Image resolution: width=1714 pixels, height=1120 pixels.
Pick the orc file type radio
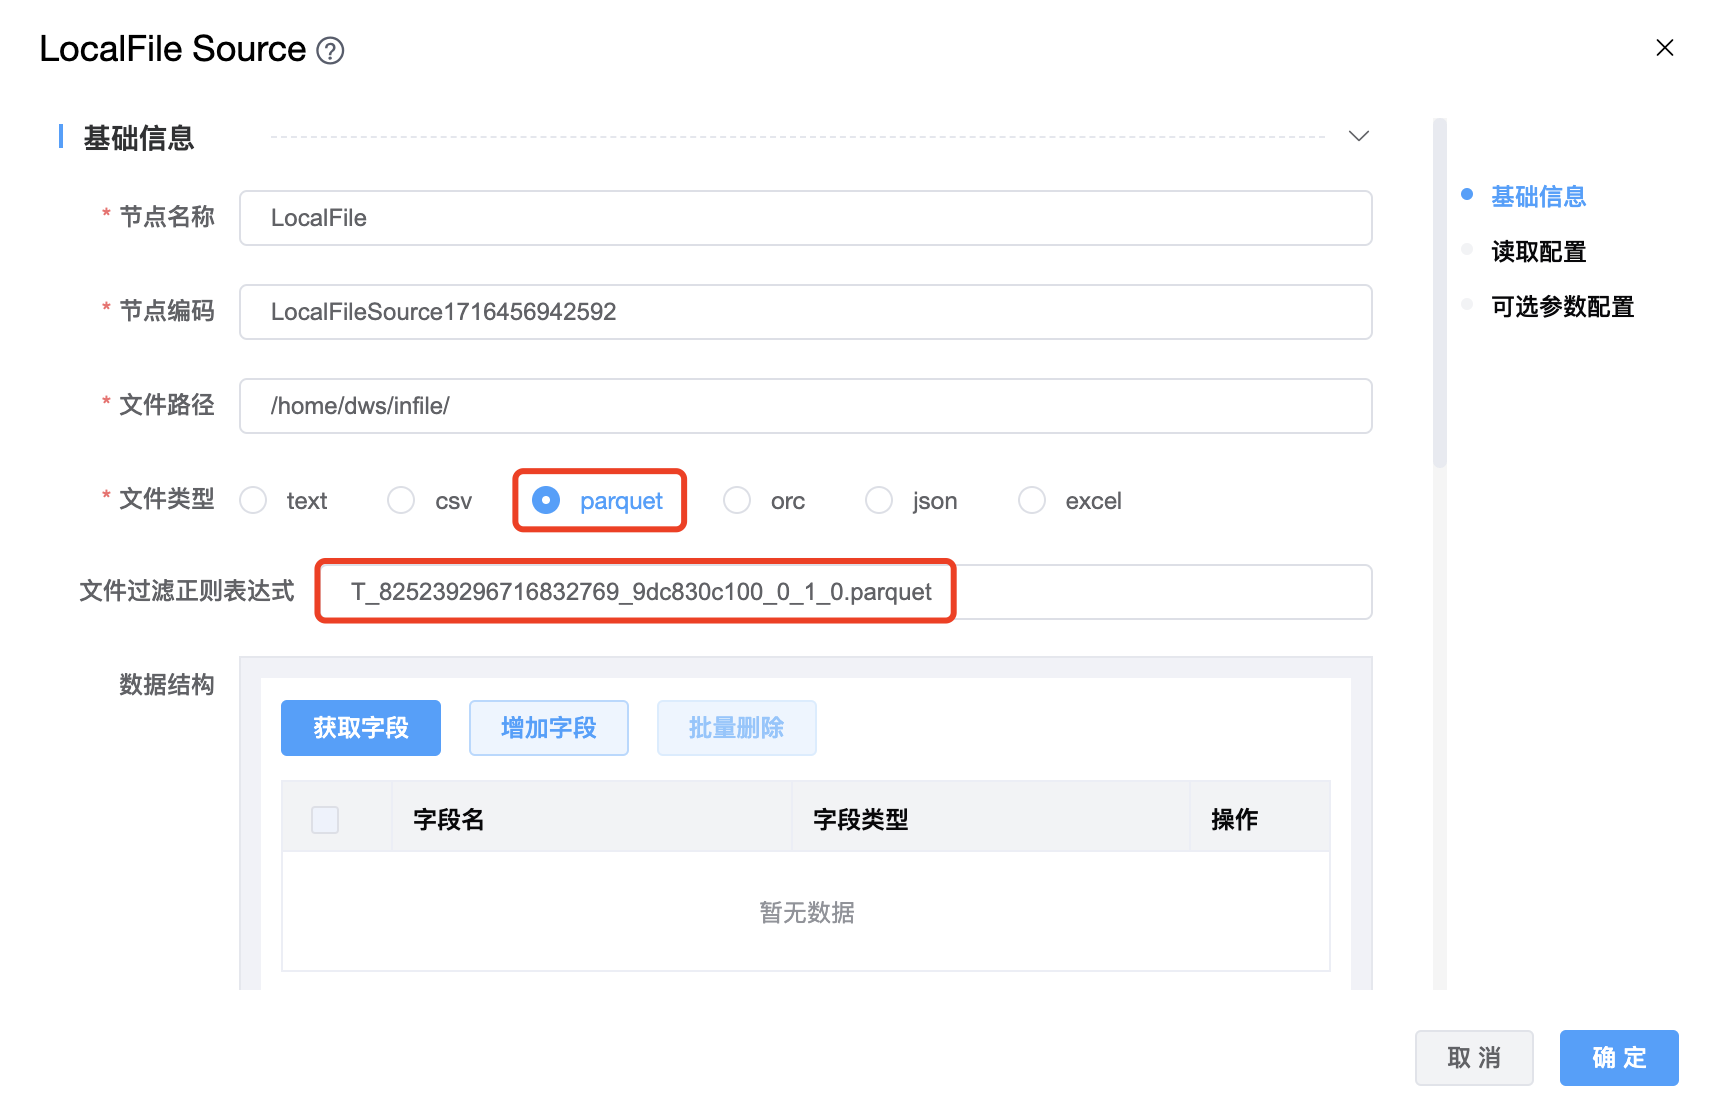coord(737,500)
